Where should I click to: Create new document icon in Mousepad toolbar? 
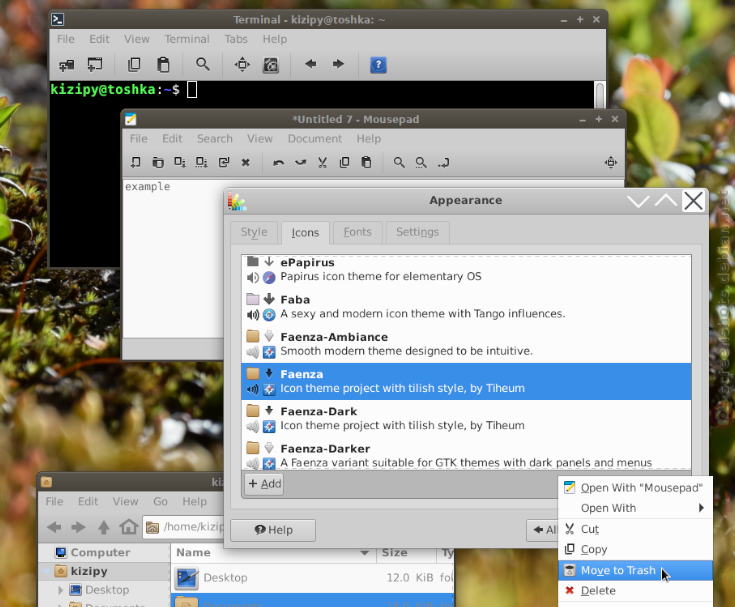click(135, 163)
